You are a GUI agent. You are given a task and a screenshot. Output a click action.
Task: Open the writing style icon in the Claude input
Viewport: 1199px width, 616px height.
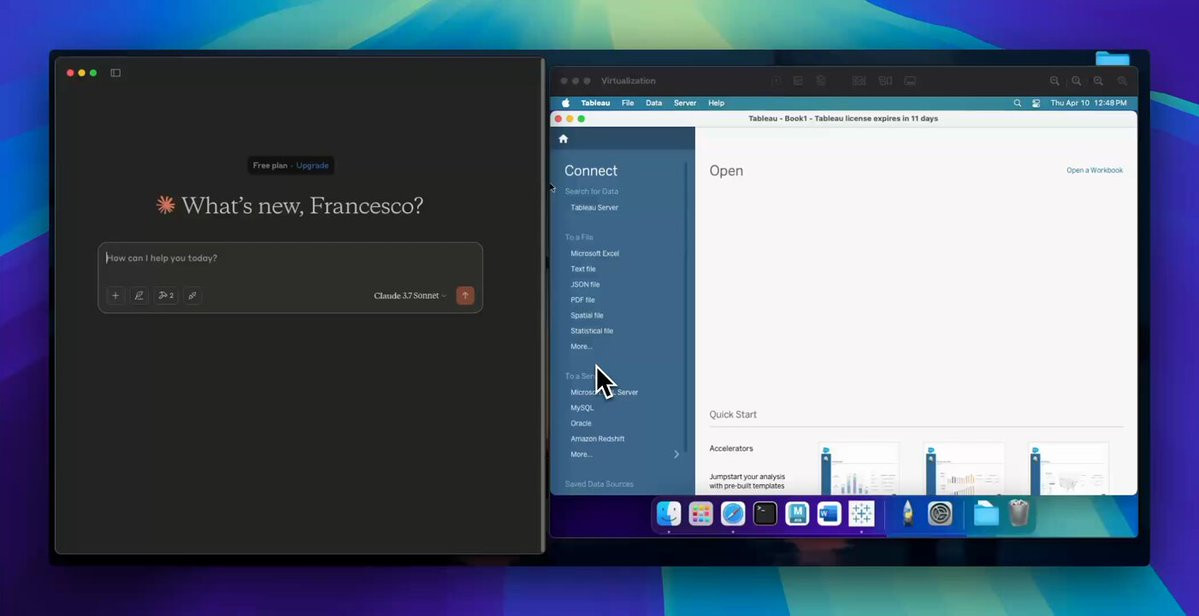pyautogui.click(x=139, y=296)
